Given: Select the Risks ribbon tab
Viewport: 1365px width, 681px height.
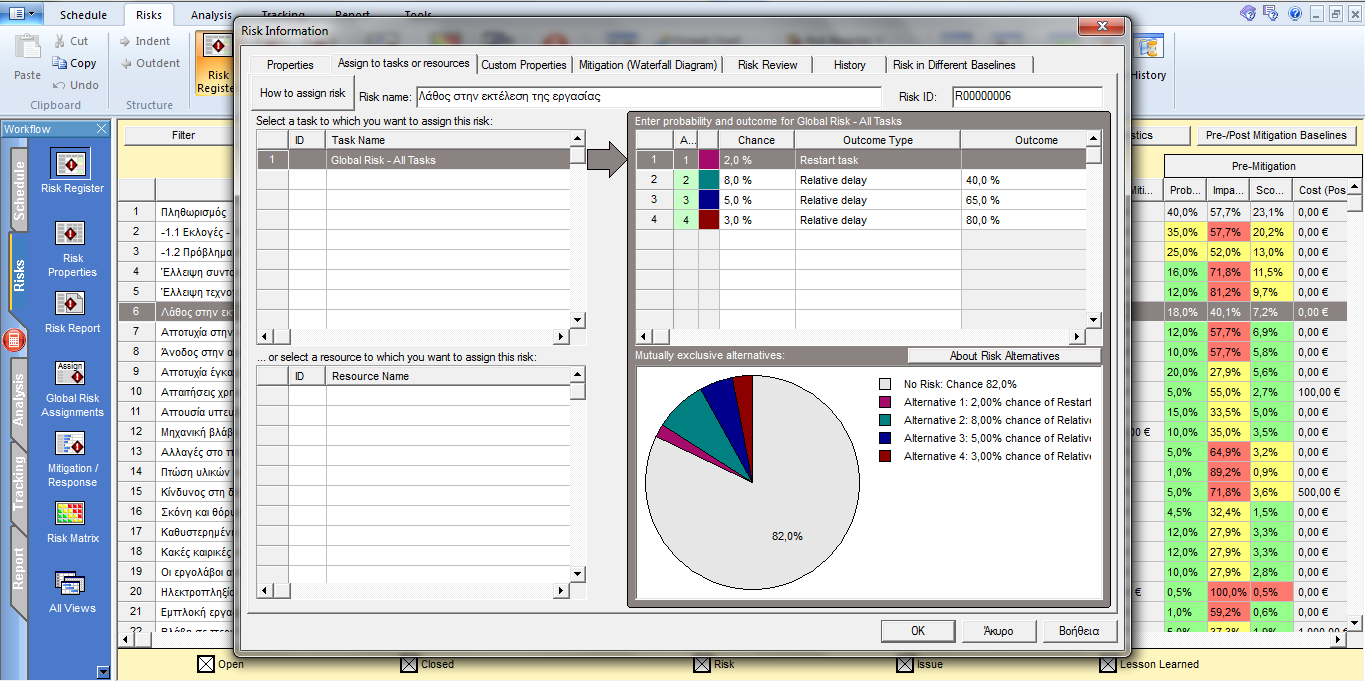Looking at the screenshot, I should 148,16.
